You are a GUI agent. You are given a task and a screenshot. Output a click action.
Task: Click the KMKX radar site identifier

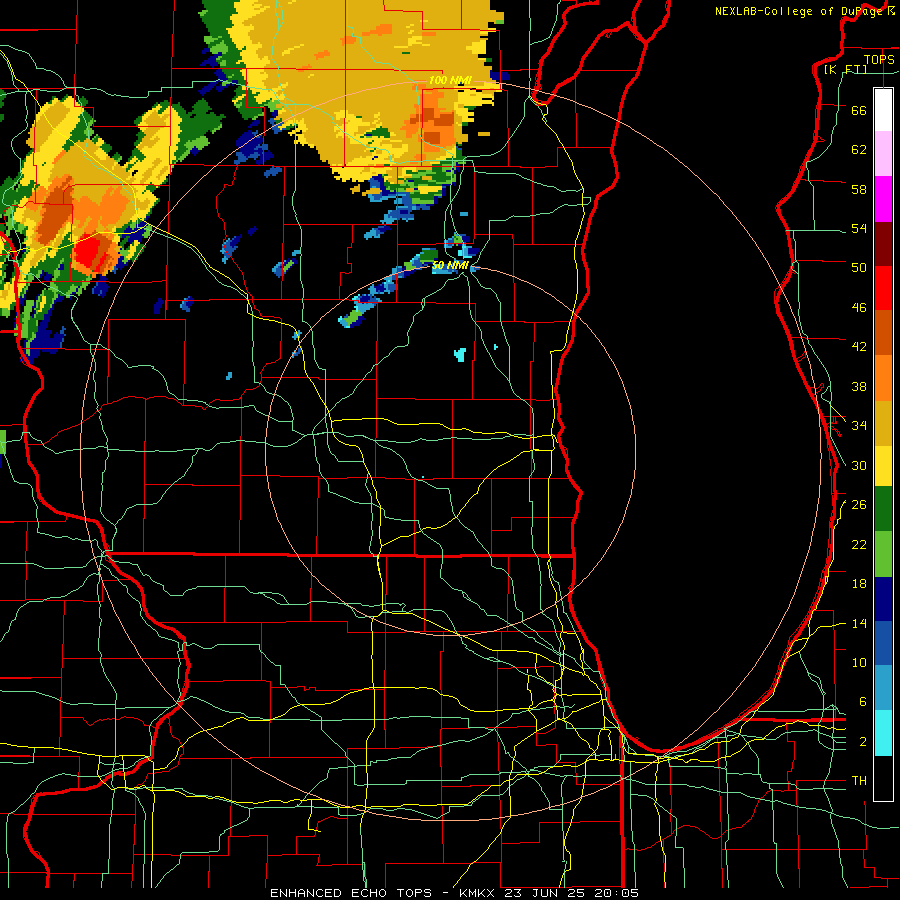479,893
